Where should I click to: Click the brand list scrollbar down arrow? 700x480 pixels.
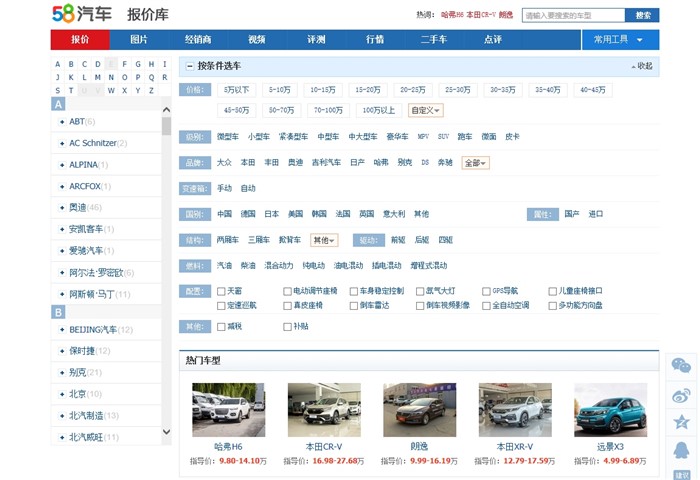pos(166,432)
